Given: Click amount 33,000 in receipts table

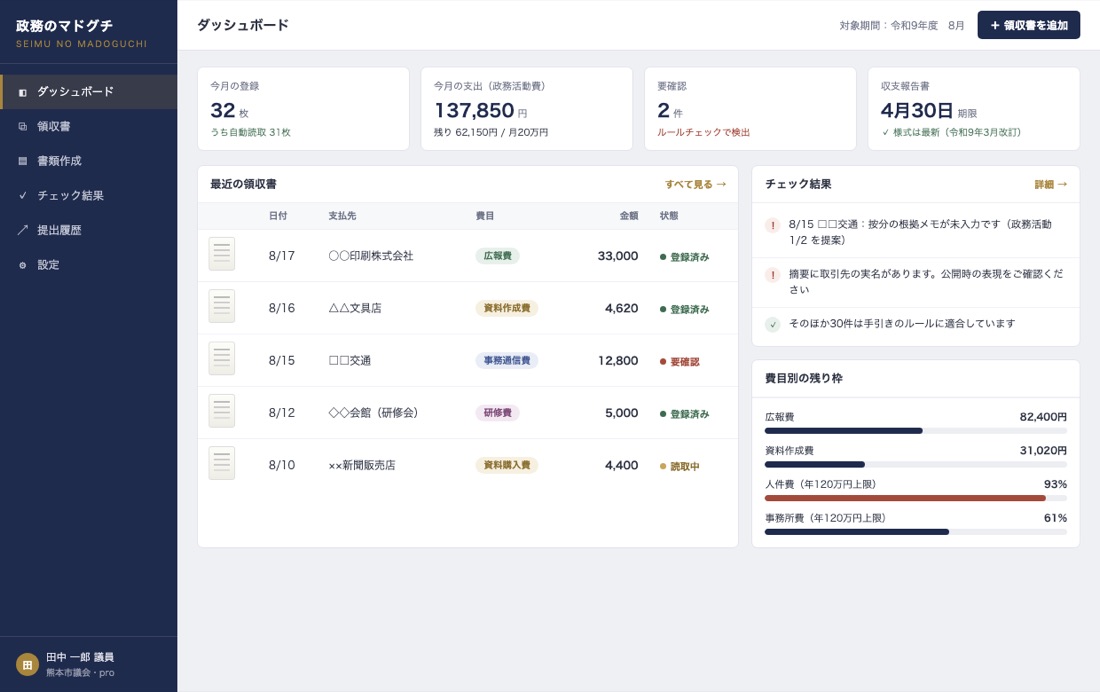Looking at the screenshot, I should pos(618,255).
